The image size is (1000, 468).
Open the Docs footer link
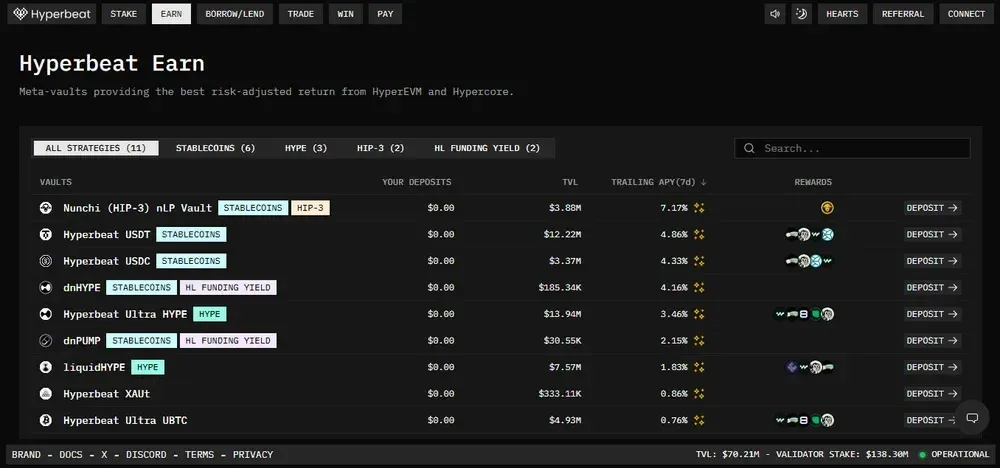tap(70, 455)
